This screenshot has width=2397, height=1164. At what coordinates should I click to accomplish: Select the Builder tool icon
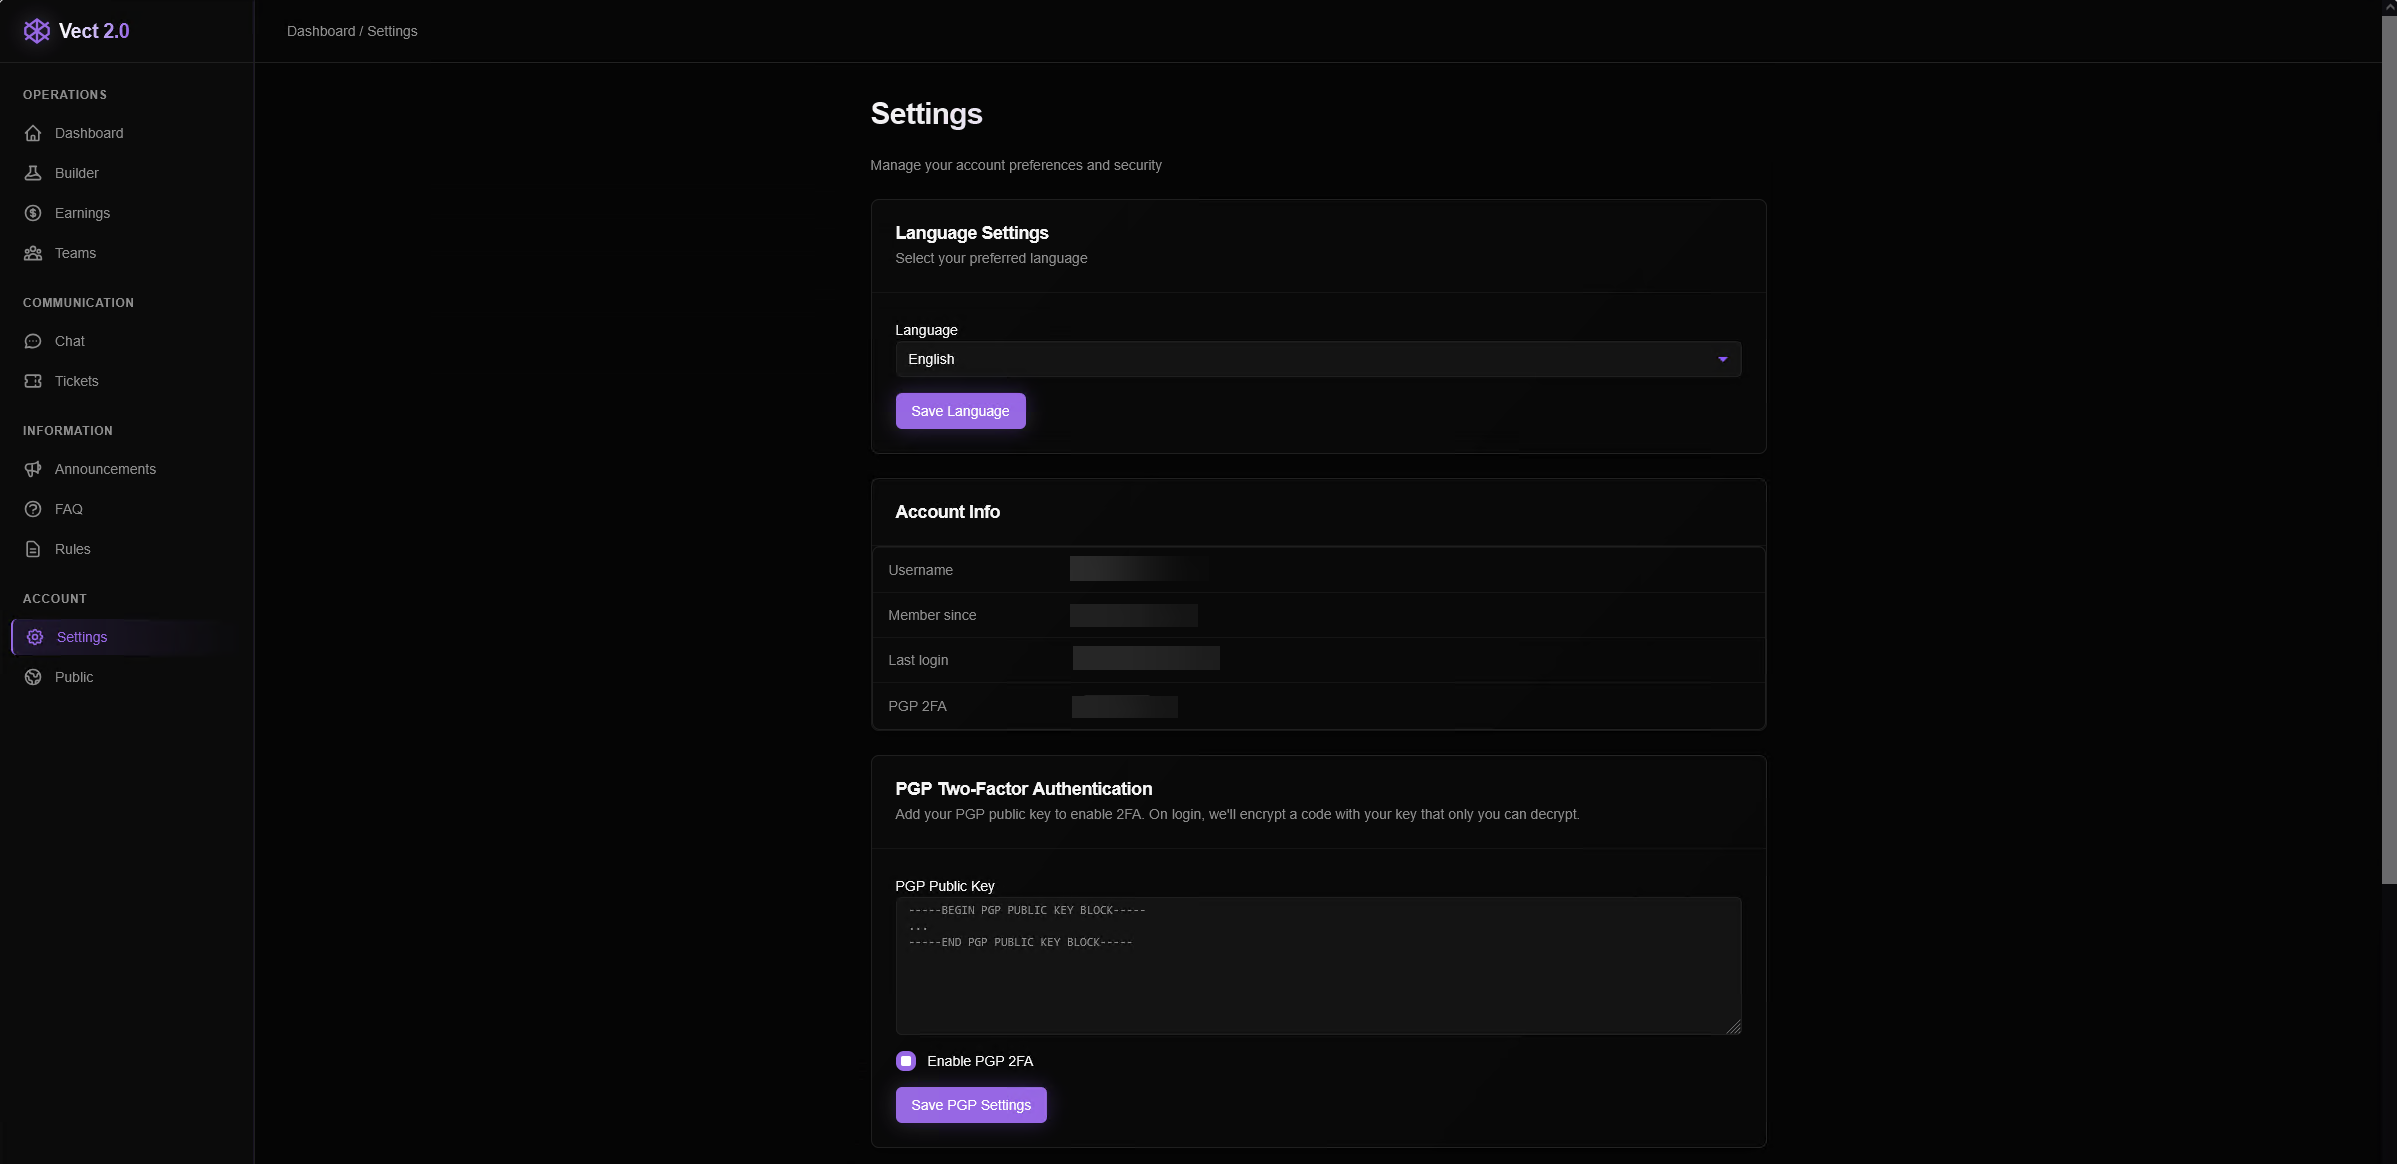[x=34, y=172]
